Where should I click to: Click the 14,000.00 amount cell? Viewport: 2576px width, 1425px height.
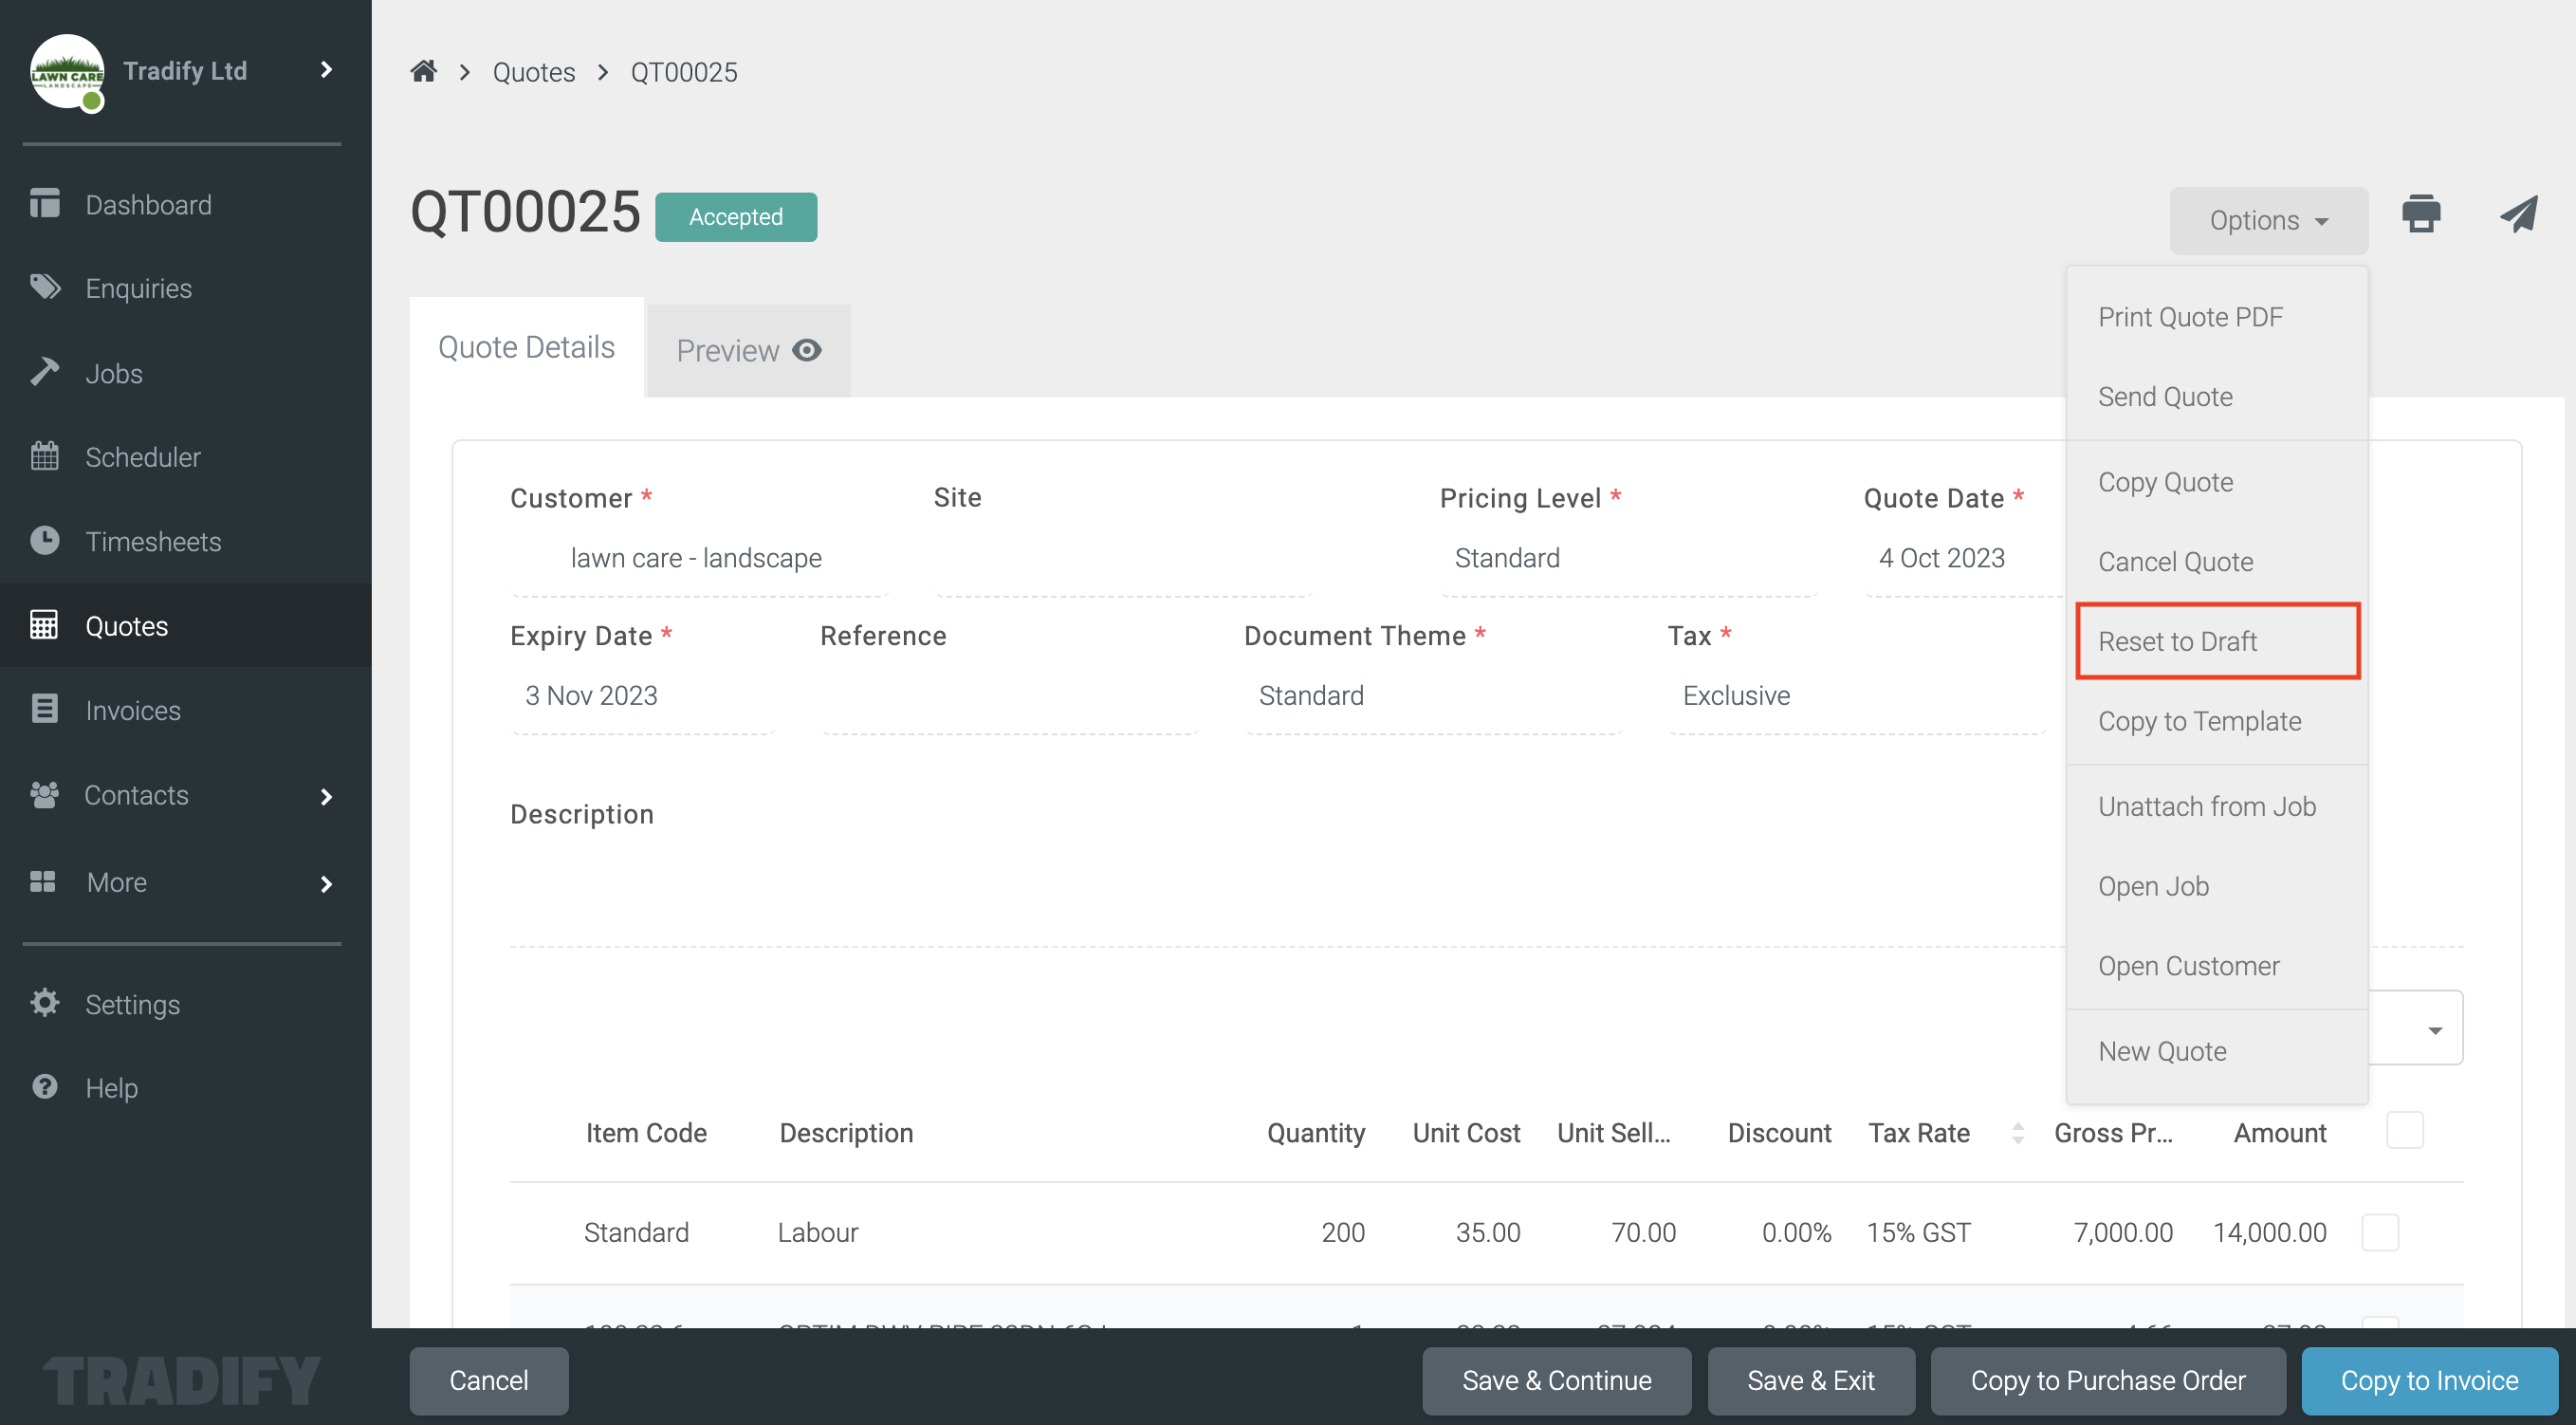[2269, 1232]
